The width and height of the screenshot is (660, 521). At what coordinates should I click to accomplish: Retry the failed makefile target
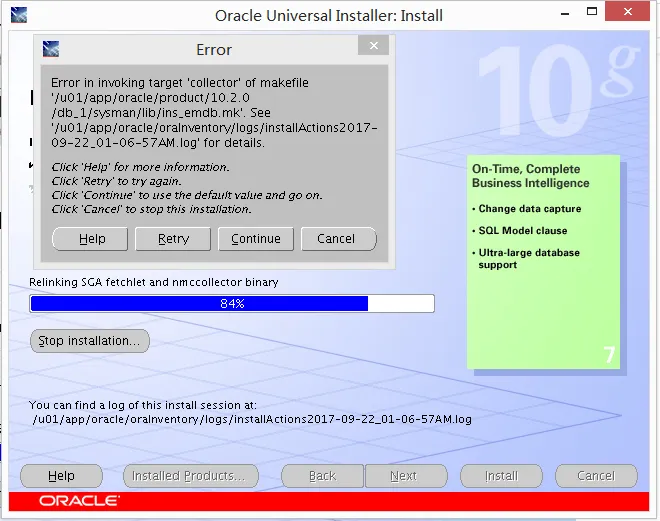(173, 239)
